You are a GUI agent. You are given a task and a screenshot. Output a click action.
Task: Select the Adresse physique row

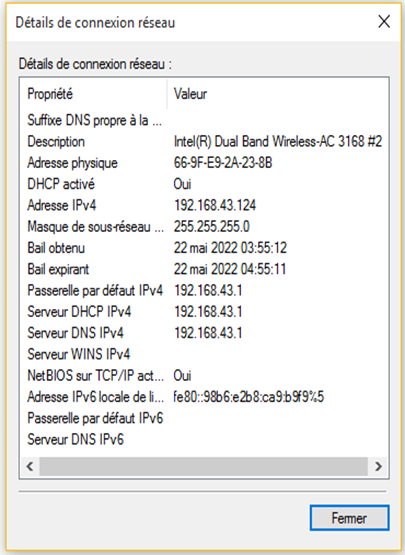[205, 163]
